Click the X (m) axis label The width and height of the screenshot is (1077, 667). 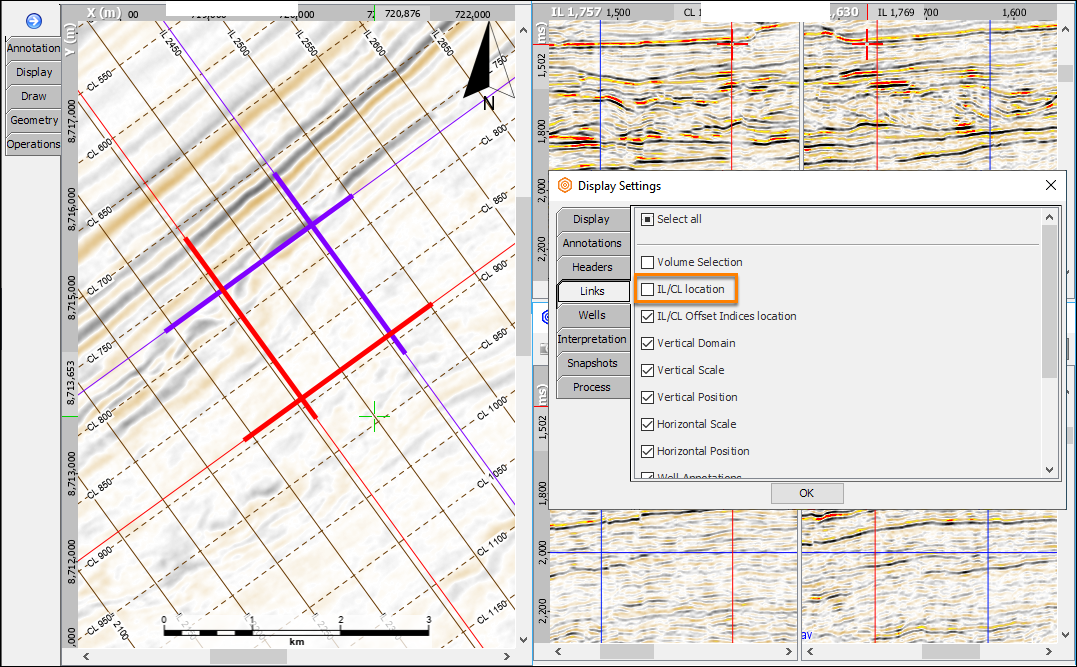click(104, 13)
